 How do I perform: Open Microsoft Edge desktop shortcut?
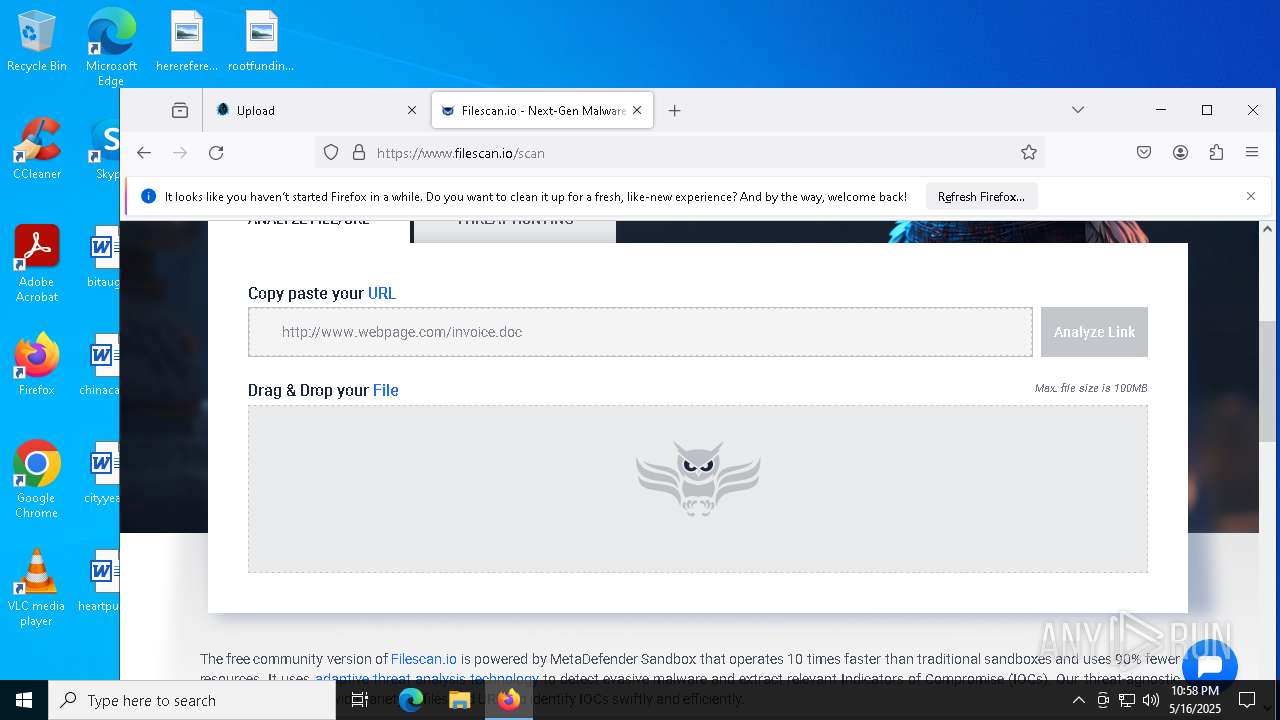point(111,47)
